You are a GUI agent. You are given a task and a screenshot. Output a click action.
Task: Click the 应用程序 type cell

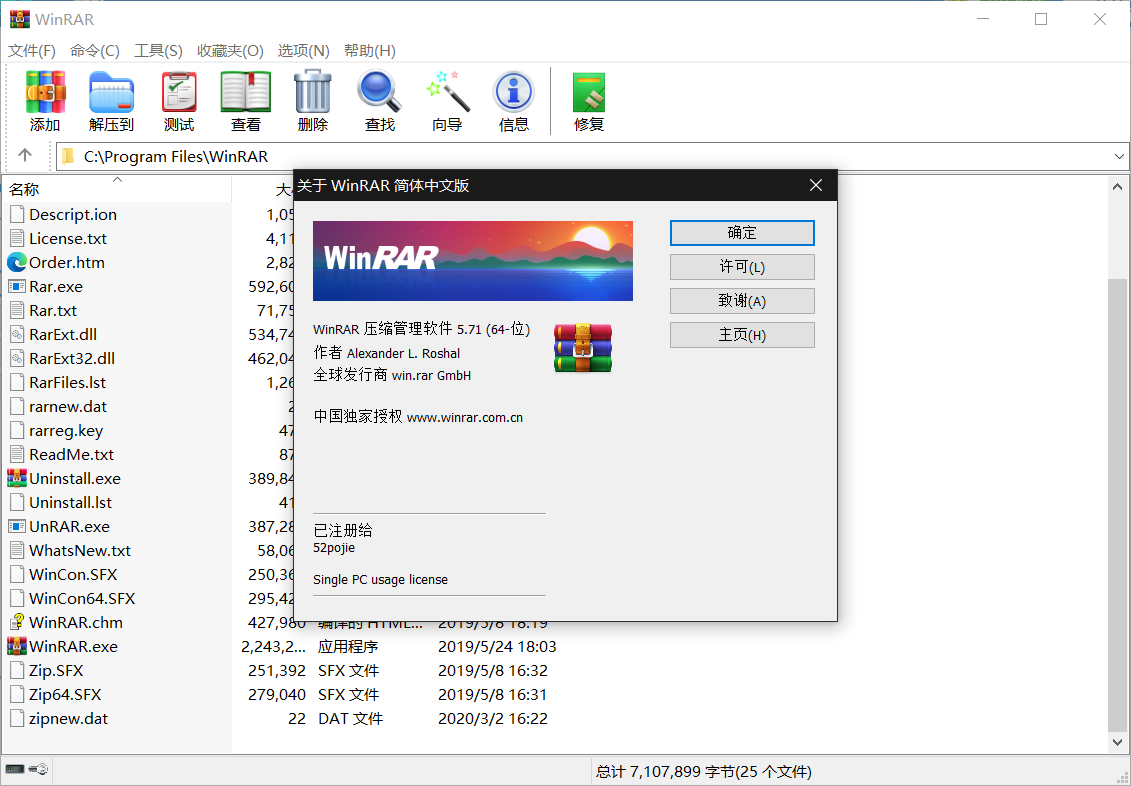click(348, 646)
